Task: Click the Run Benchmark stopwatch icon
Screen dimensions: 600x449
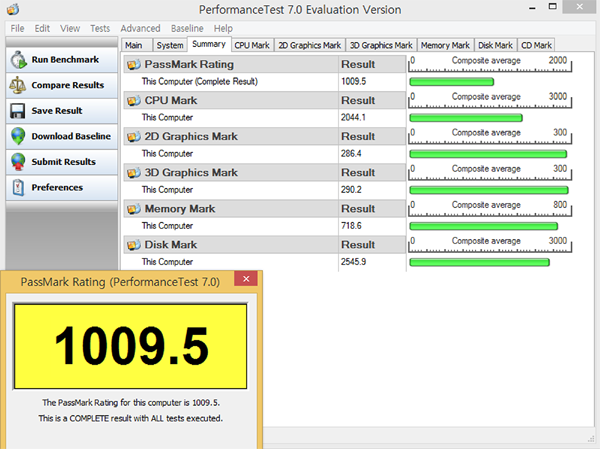Action: pyautogui.click(x=18, y=60)
